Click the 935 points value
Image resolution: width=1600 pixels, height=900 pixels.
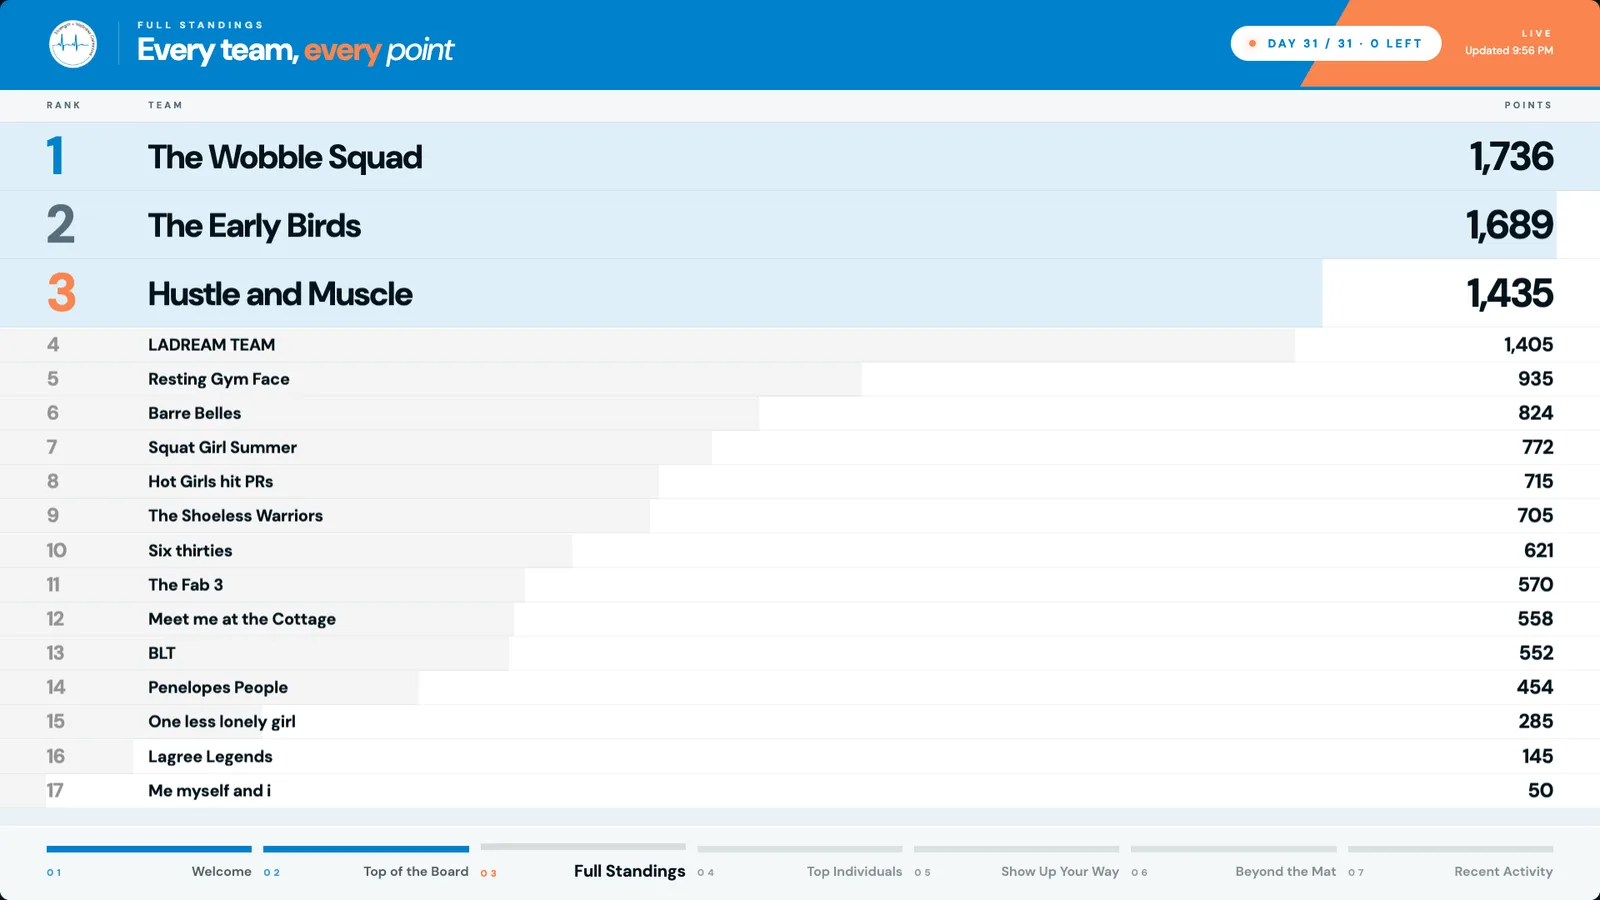pyautogui.click(x=1536, y=379)
